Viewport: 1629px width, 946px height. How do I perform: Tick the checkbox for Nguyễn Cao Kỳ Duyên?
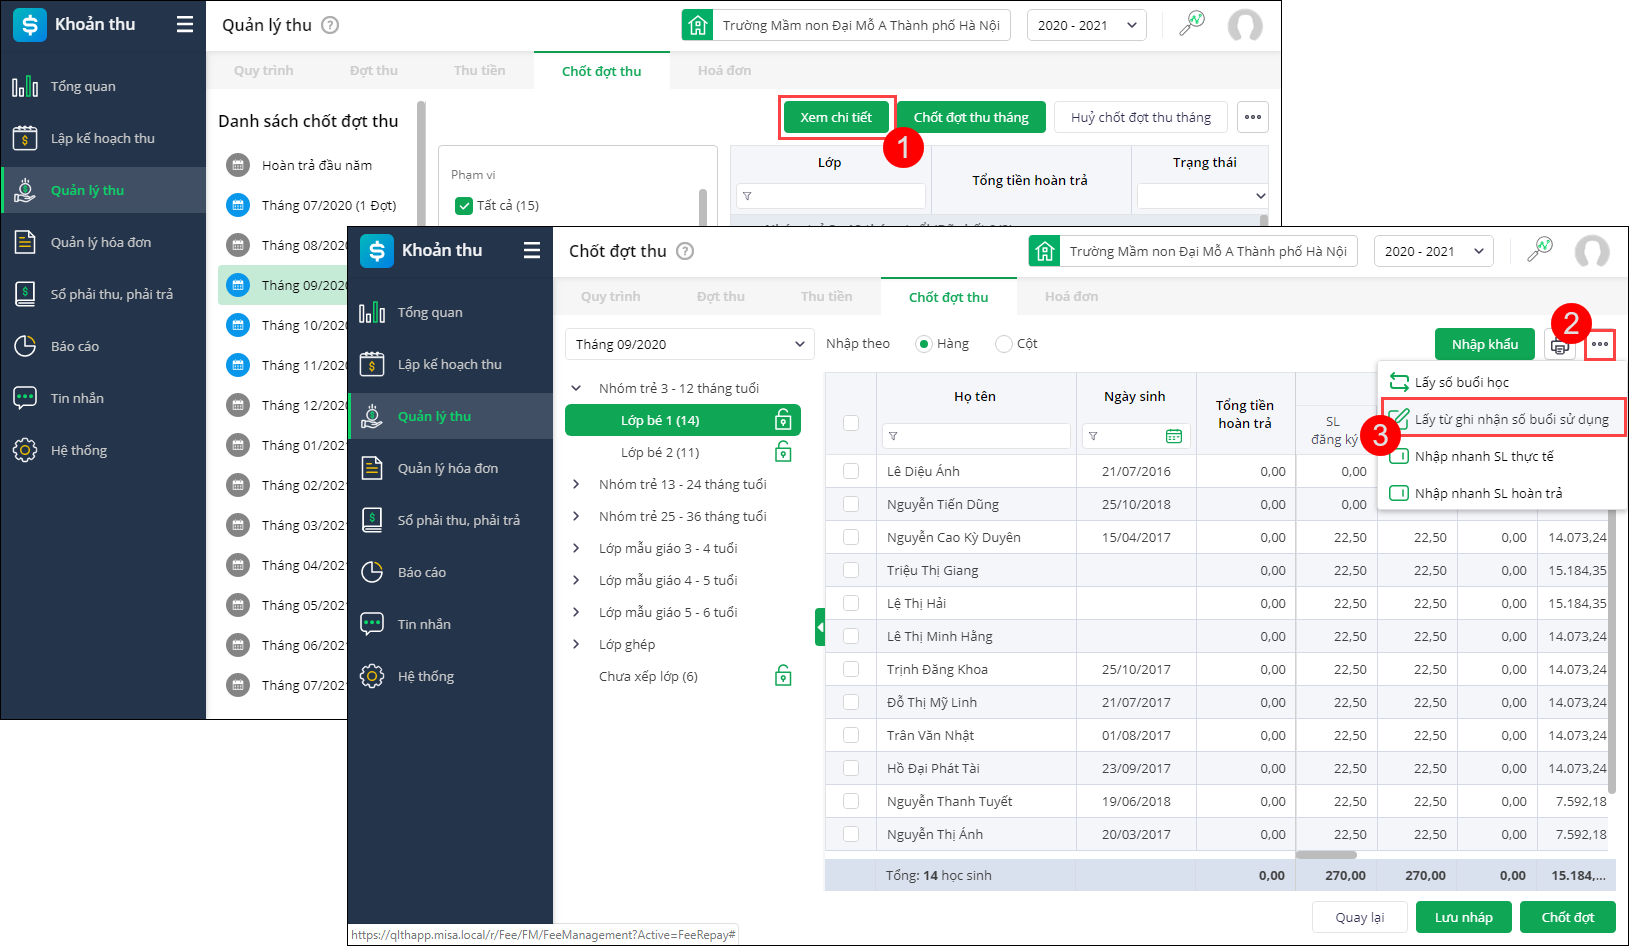pyautogui.click(x=851, y=537)
